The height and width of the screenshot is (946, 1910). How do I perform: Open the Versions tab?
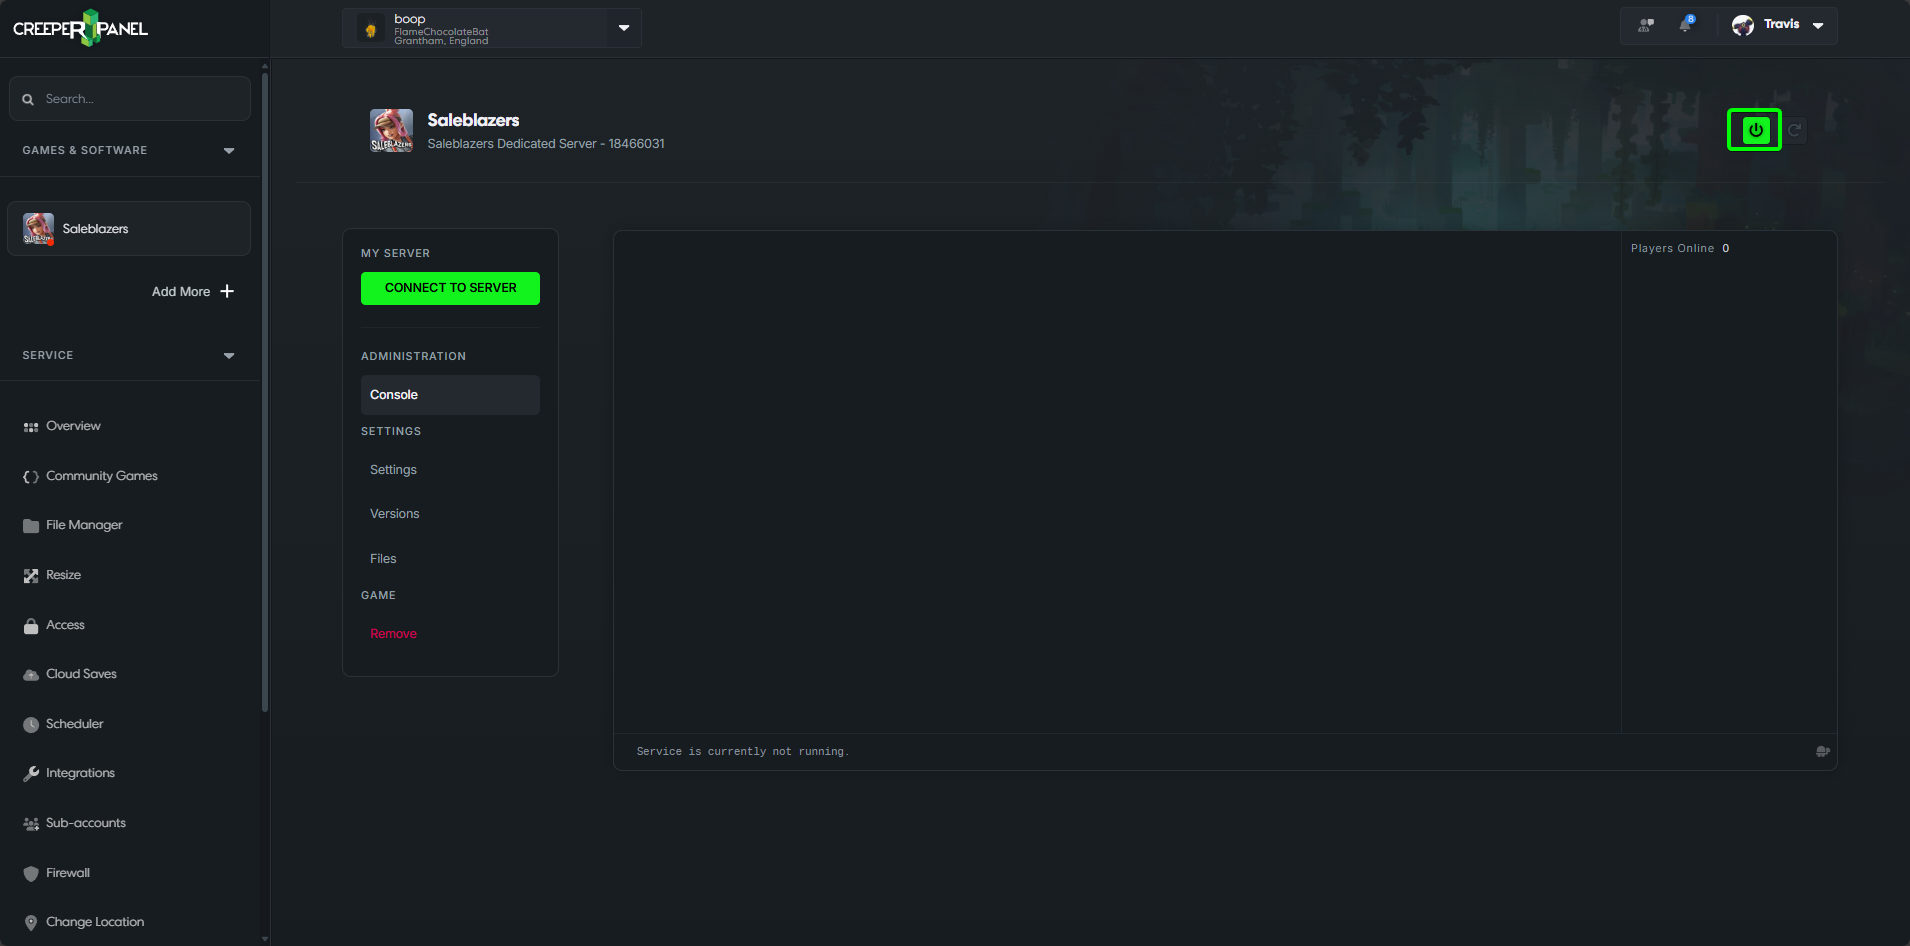click(x=394, y=514)
